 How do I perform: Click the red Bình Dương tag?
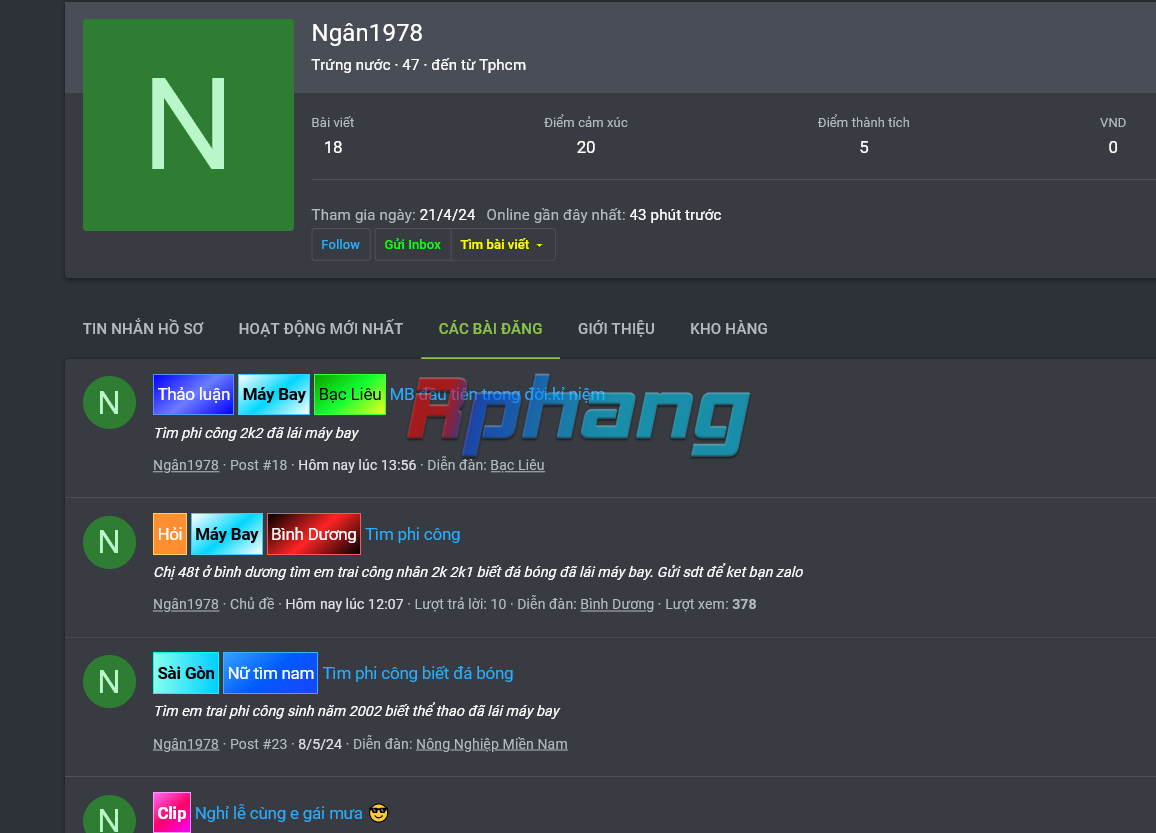point(314,534)
